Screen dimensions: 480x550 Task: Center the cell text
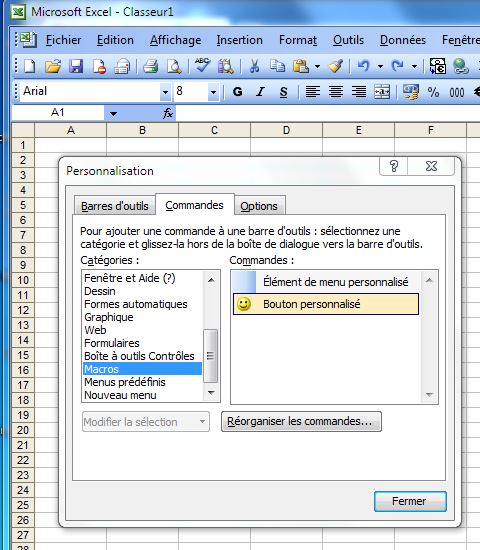(335, 92)
